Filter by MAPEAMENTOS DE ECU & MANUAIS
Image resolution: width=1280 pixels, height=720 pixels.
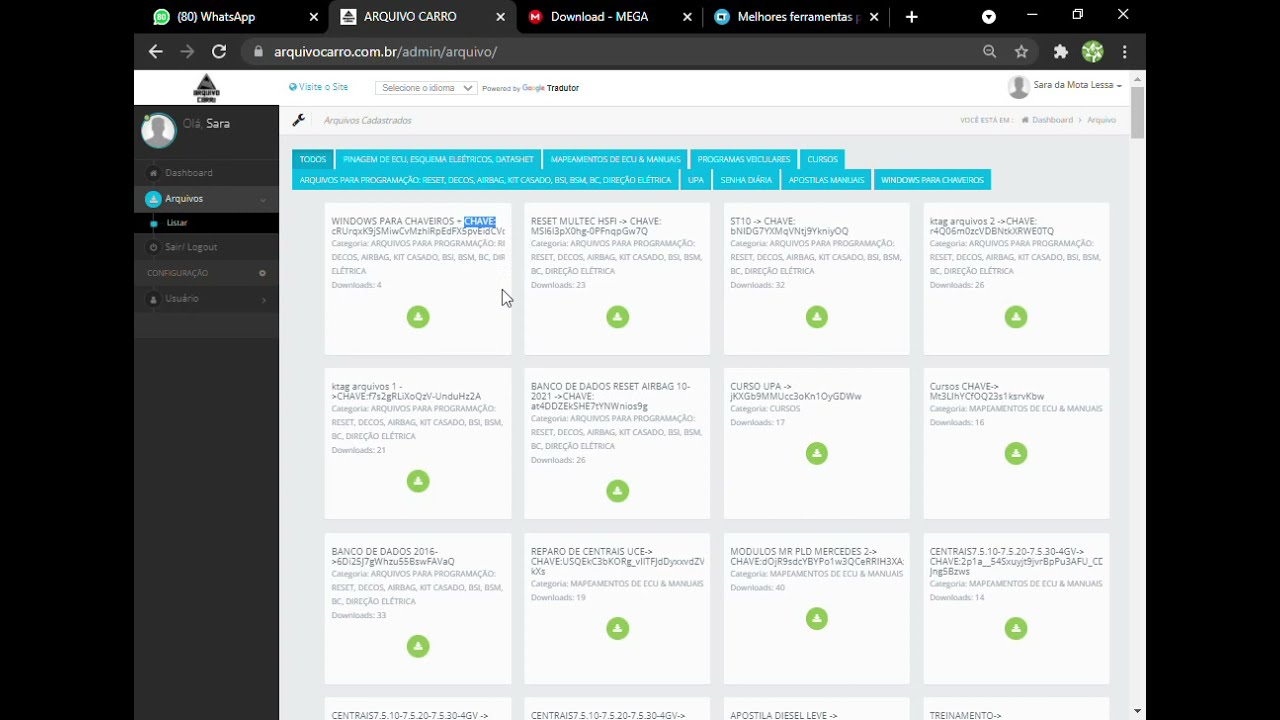coord(615,159)
